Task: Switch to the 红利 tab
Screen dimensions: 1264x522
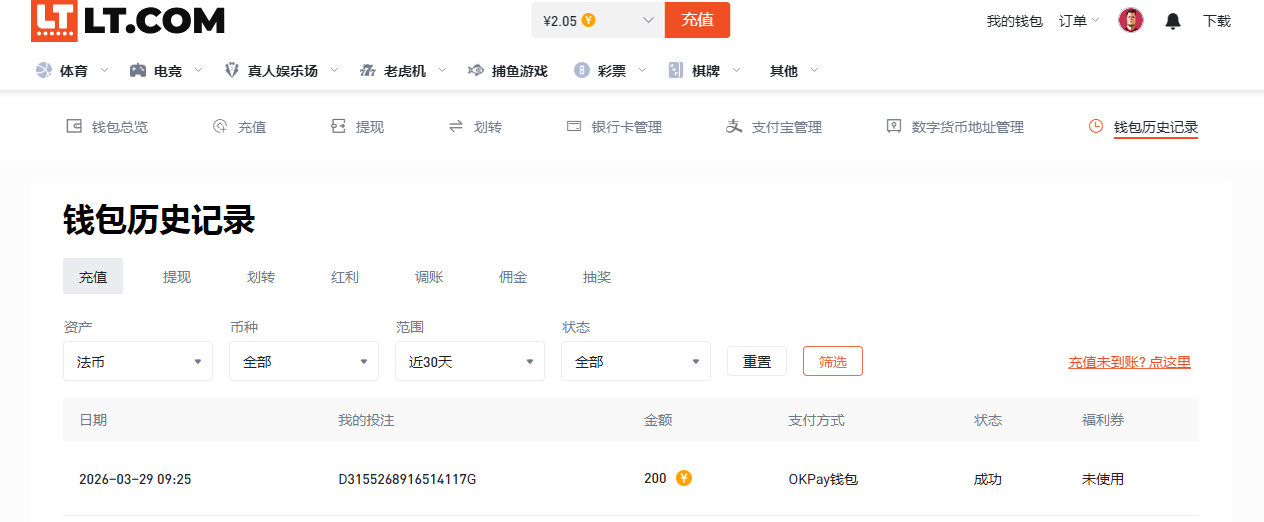Action: (x=345, y=277)
